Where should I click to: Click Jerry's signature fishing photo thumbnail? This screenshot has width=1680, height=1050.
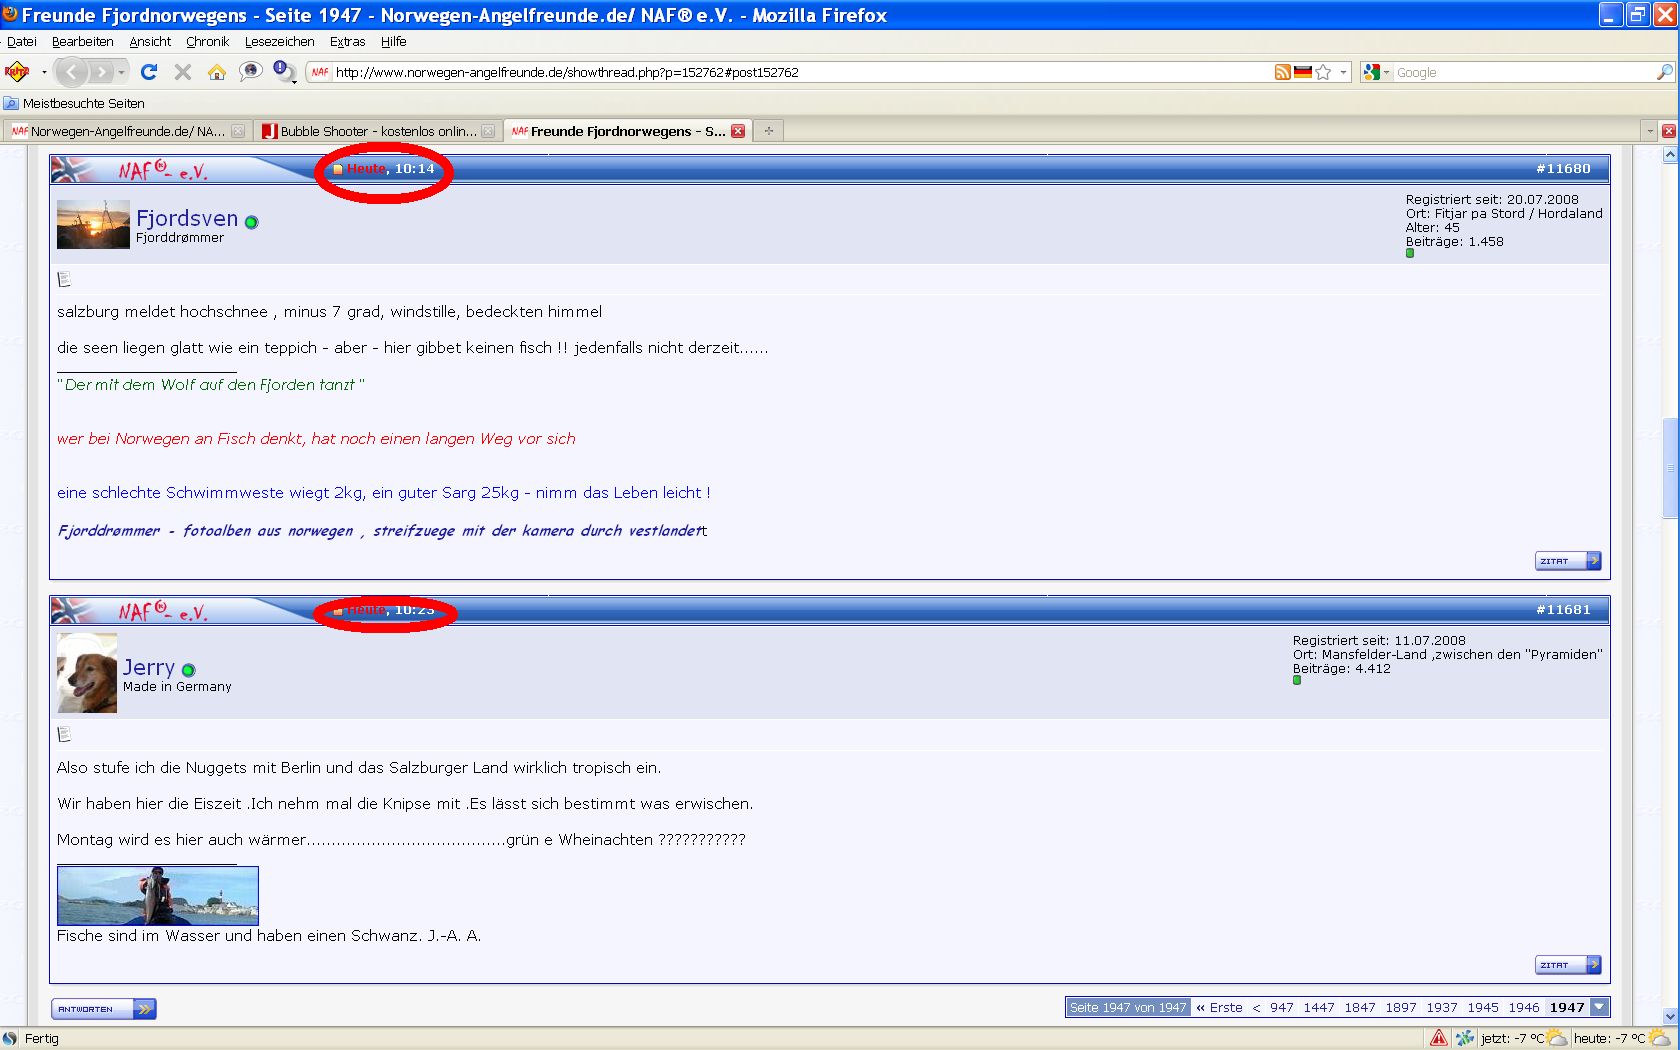tap(158, 895)
